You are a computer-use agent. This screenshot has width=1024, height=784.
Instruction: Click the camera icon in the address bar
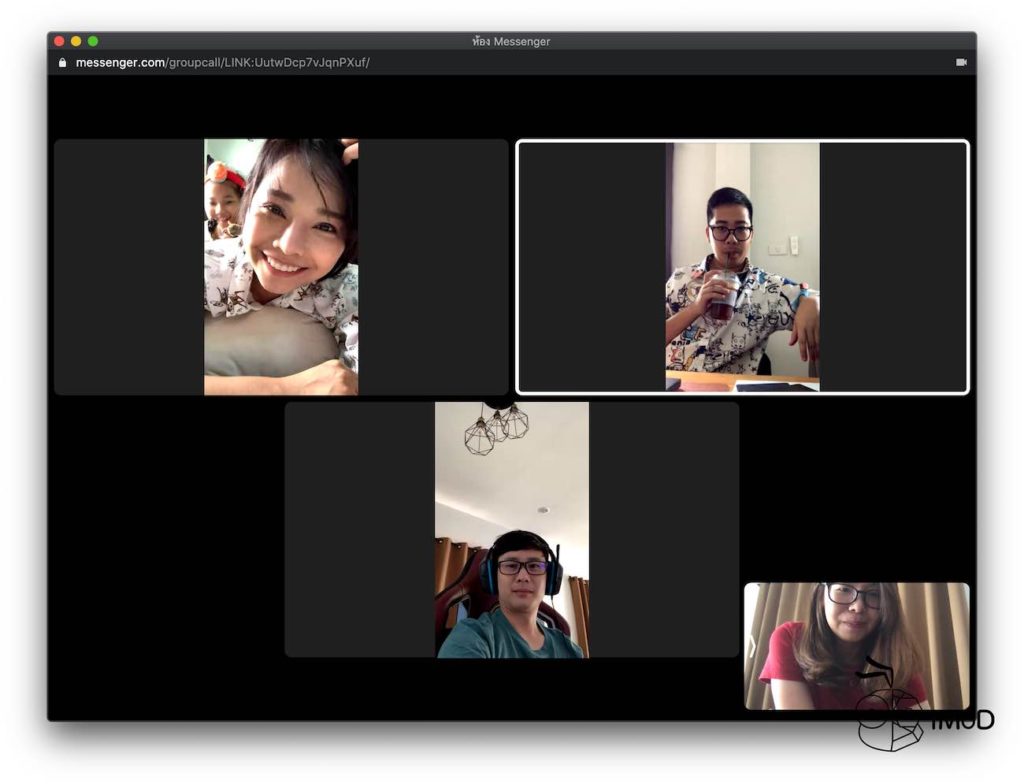click(x=961, y=62)
